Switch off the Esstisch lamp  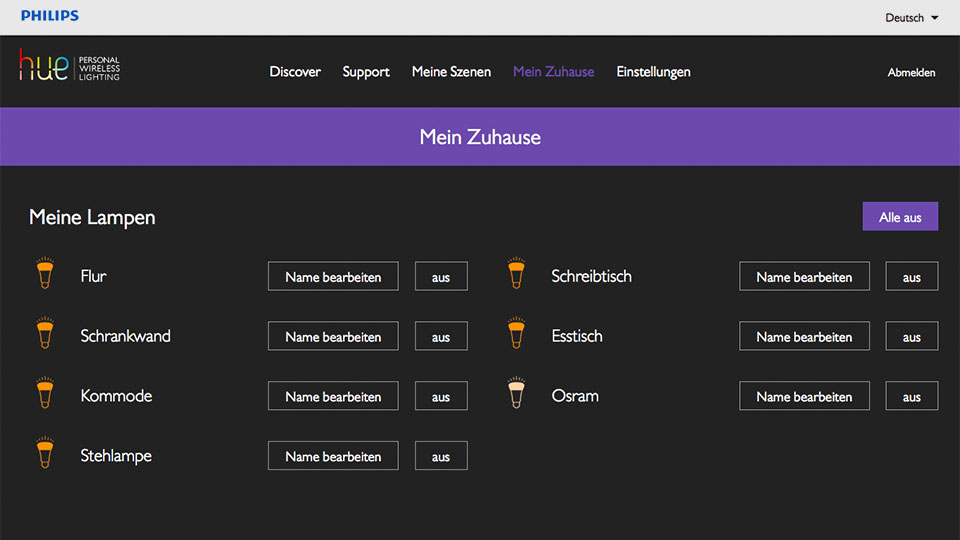pos(911,337)
